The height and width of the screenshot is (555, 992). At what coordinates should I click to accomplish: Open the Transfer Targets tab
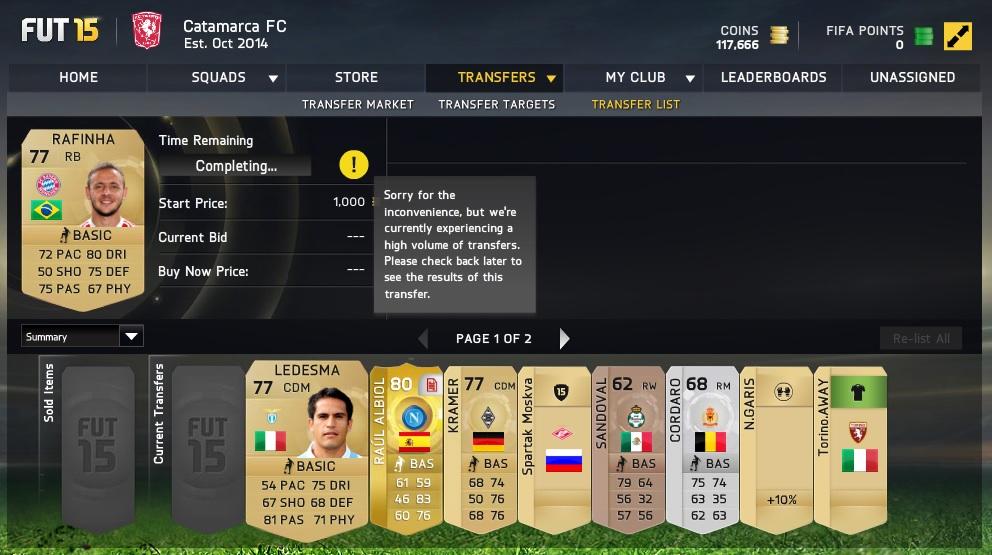497,104
